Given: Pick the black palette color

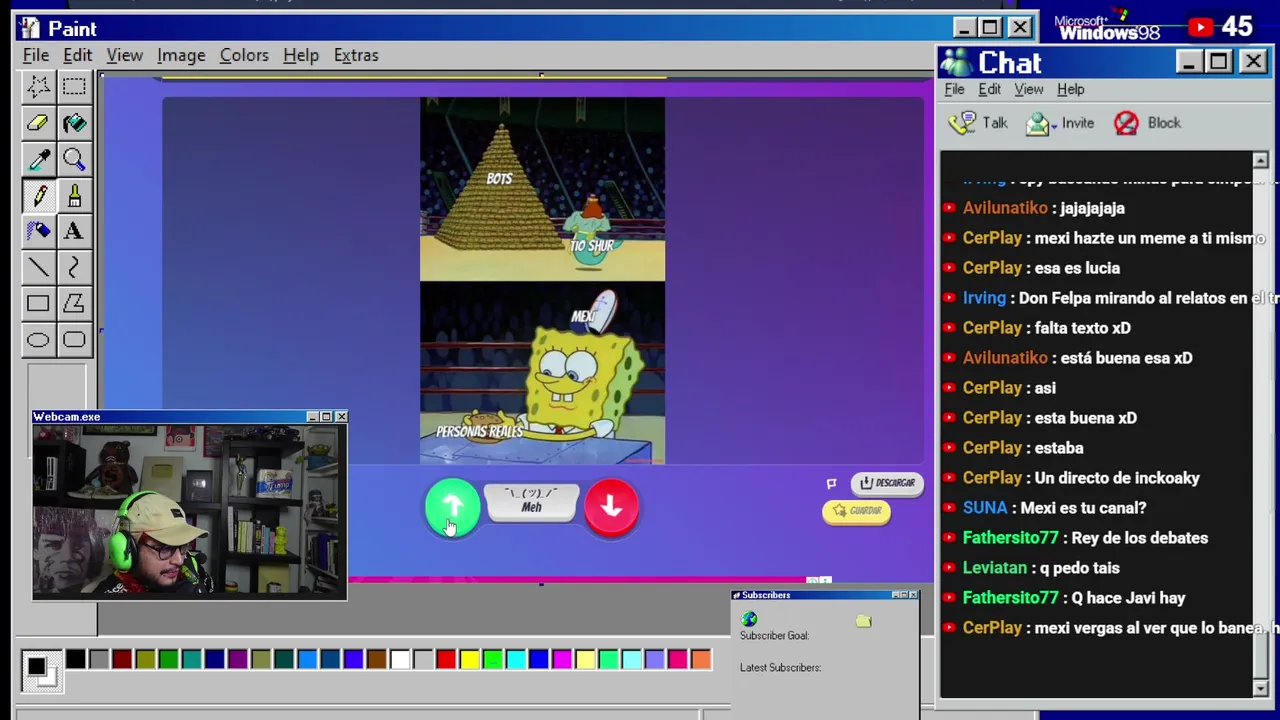Looking at the screenshot, I should click(x=75, y=659).
